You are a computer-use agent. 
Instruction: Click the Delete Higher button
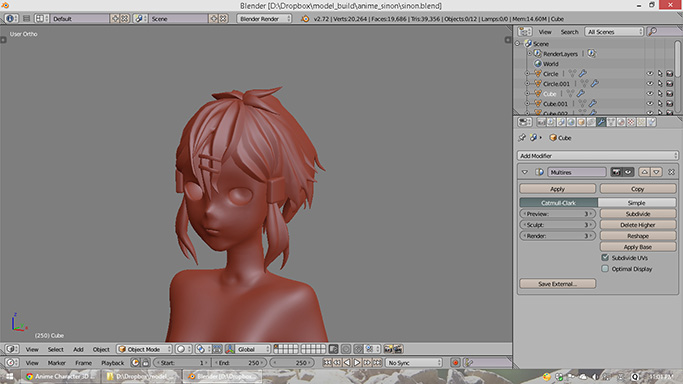click(638, 225)
